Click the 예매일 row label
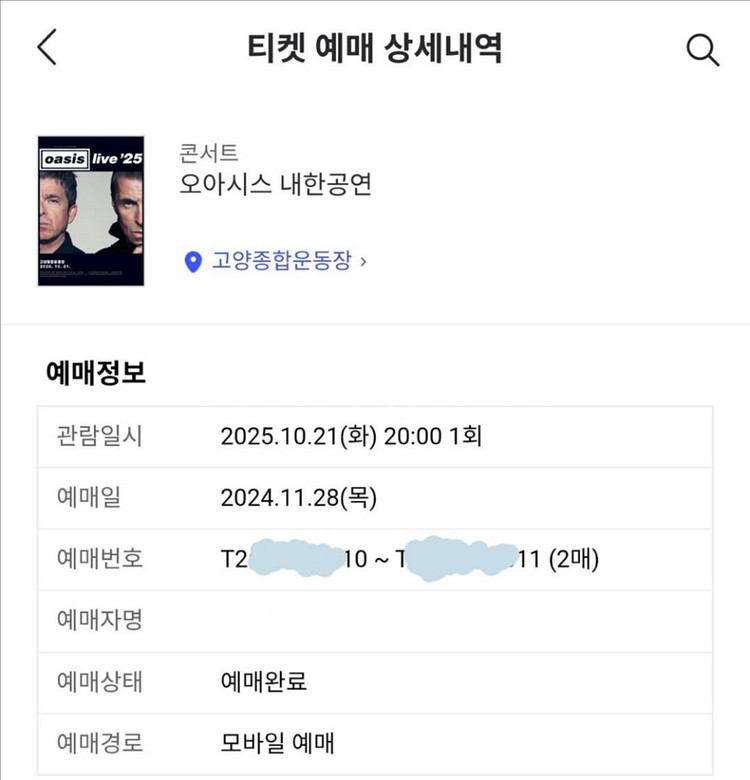This screenshot has width=750, height=780. click(x=89, y=498)
